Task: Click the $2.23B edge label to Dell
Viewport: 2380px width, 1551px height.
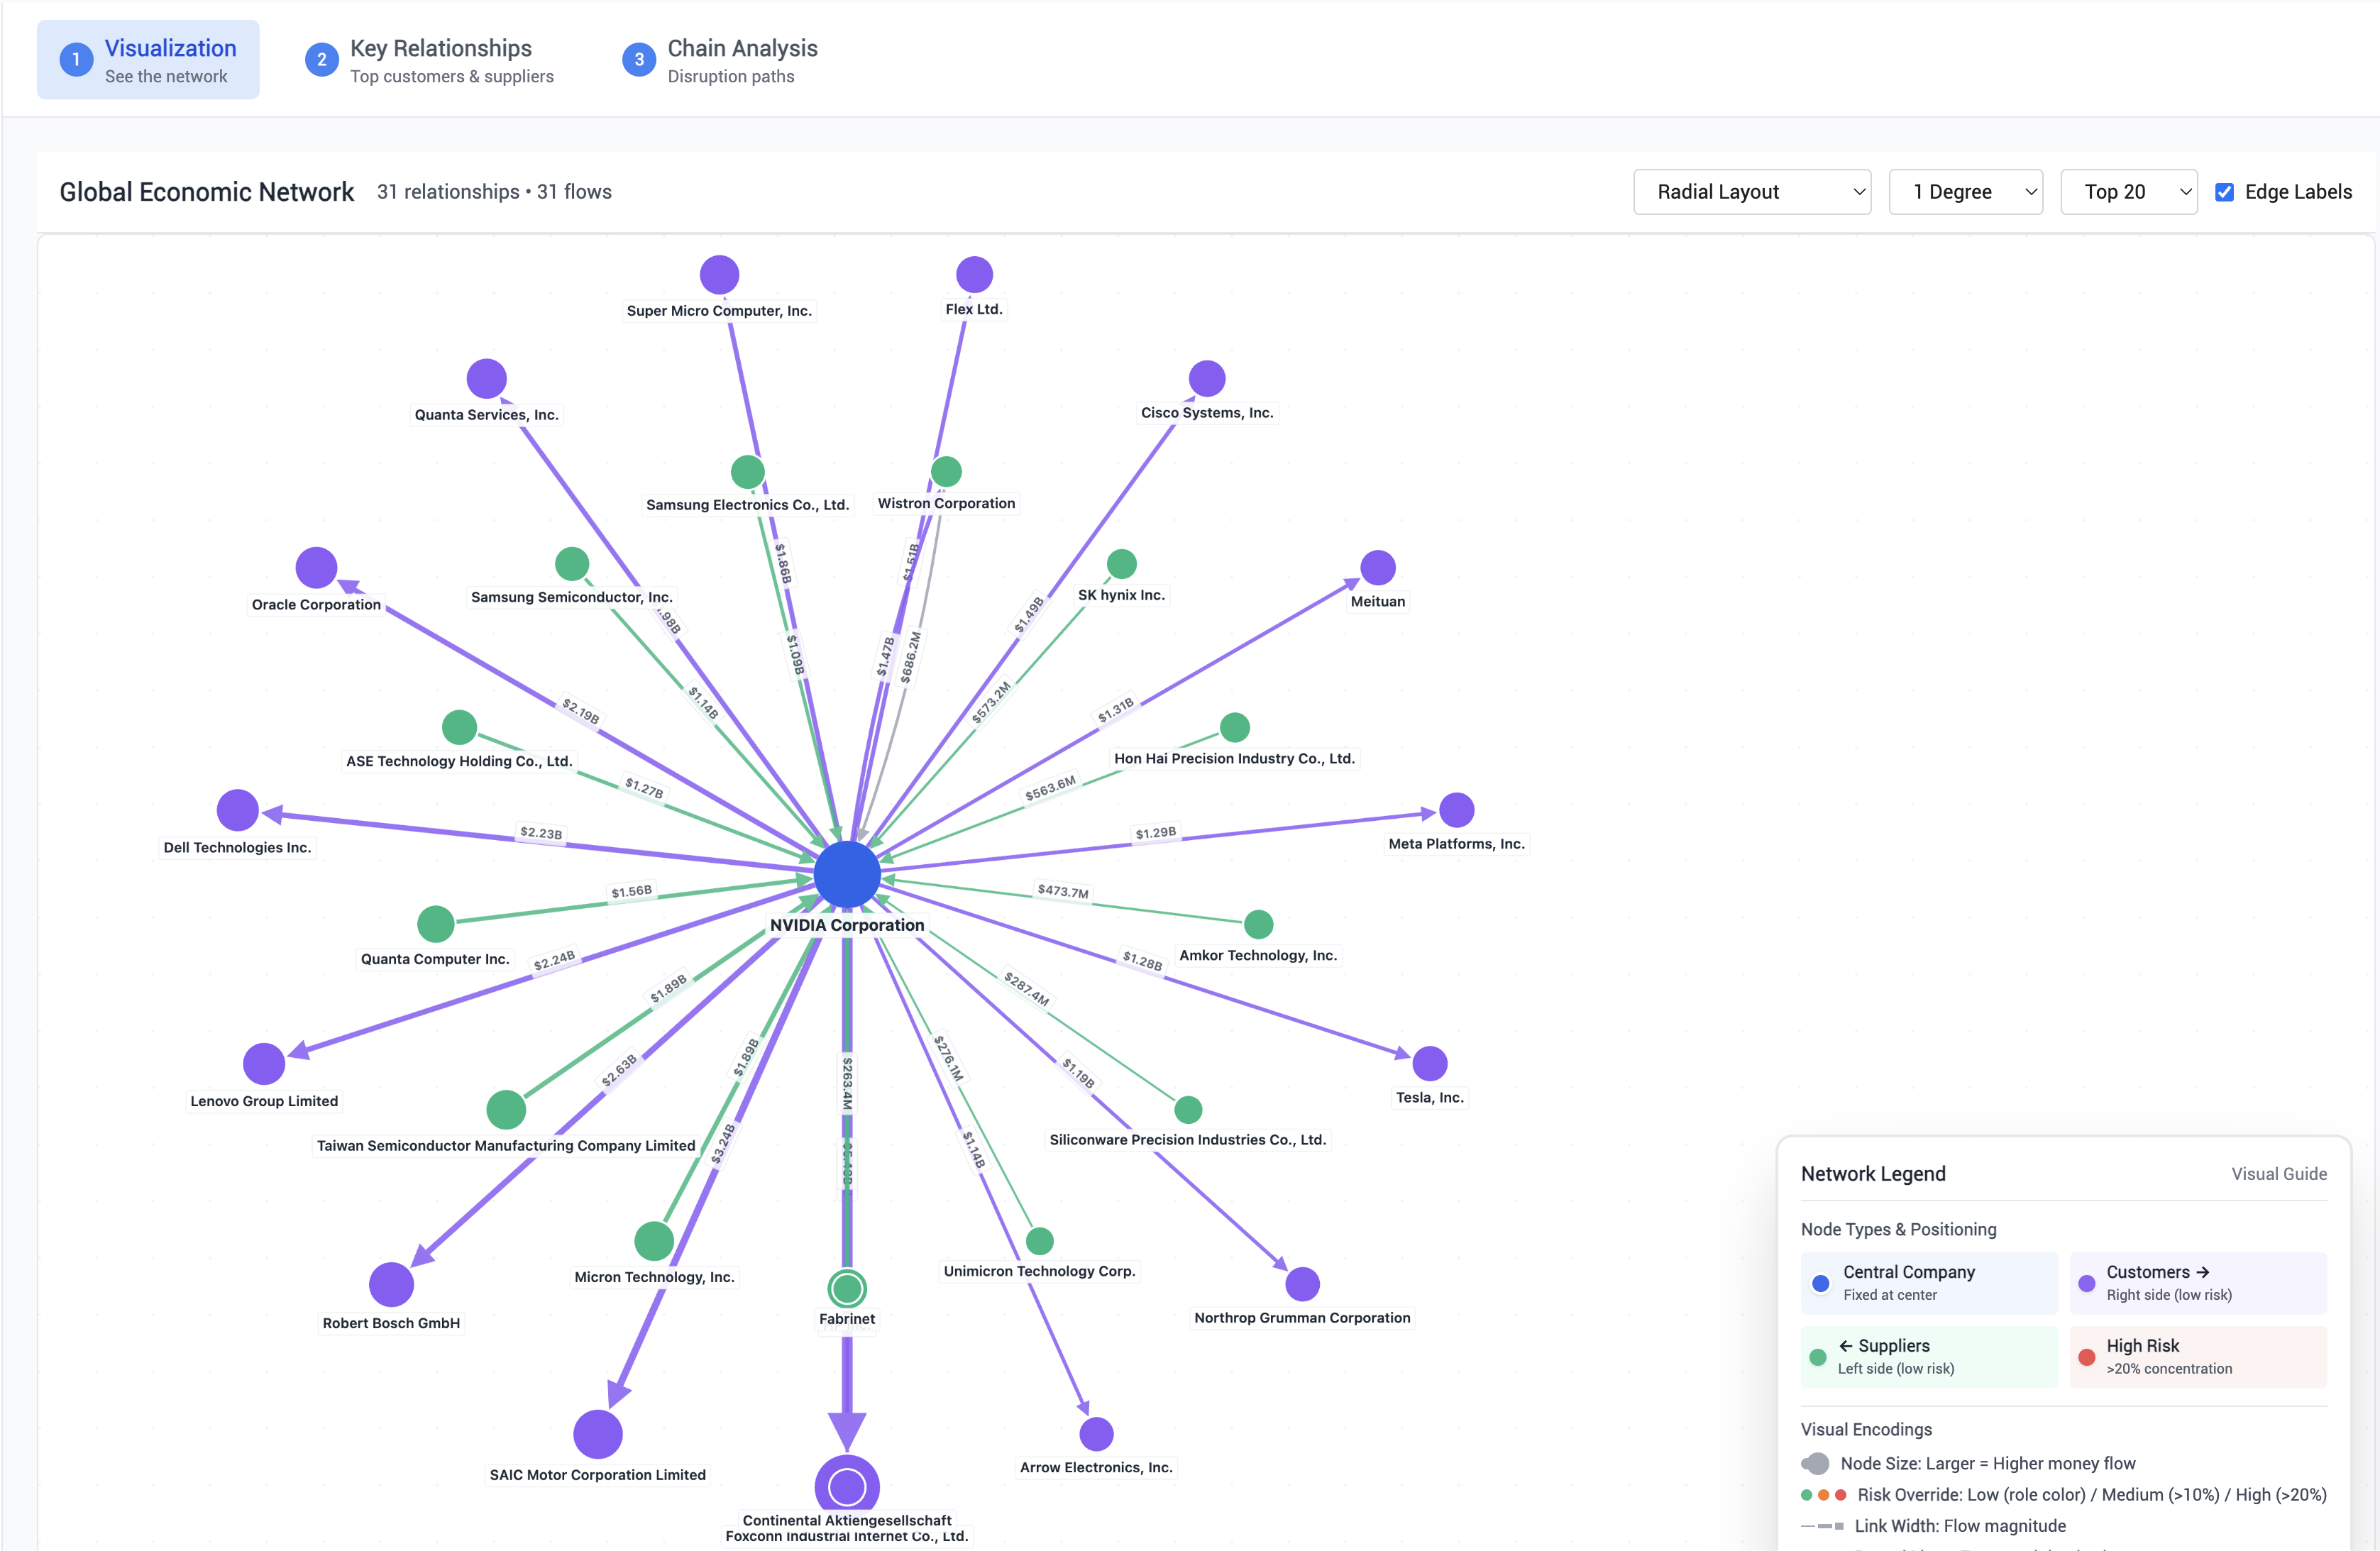Action: tap(540, 833)
